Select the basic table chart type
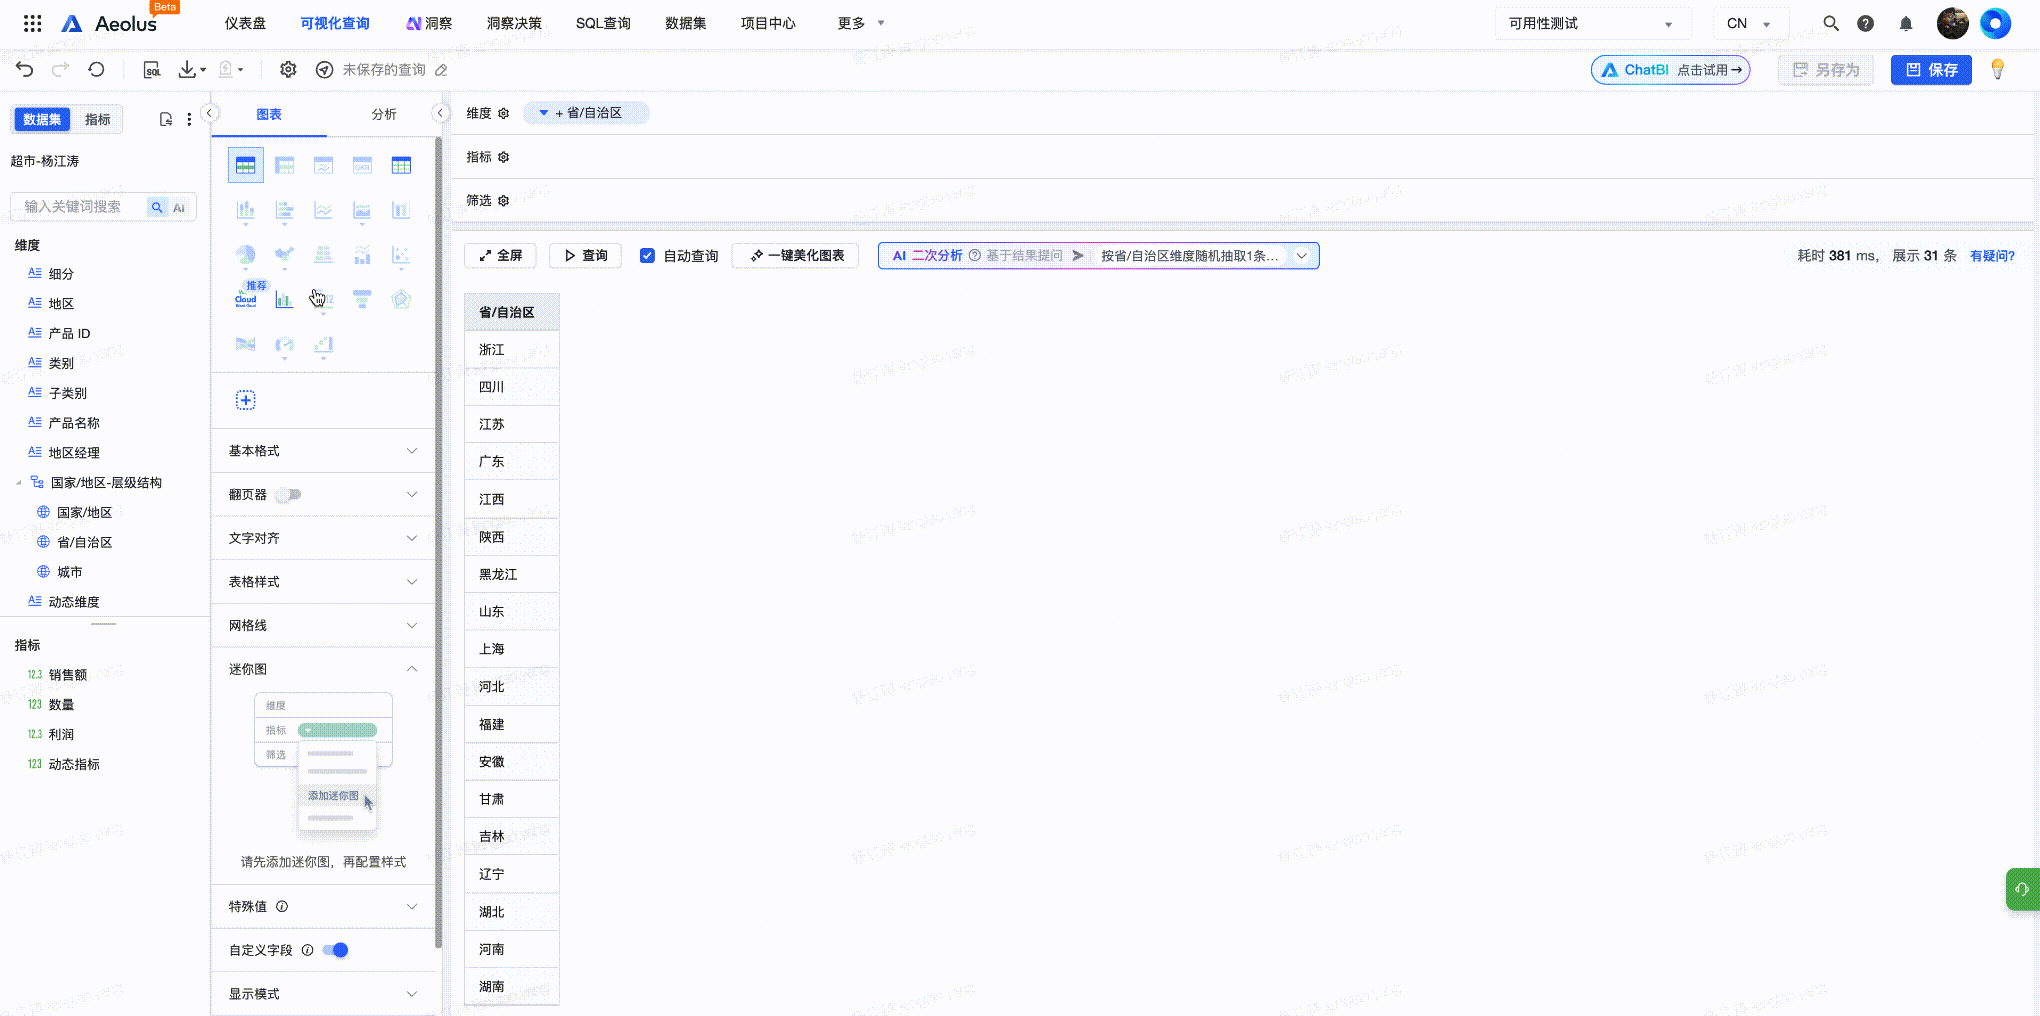The height and width of the screenshot is (1016, 2040). click(245, 165)
